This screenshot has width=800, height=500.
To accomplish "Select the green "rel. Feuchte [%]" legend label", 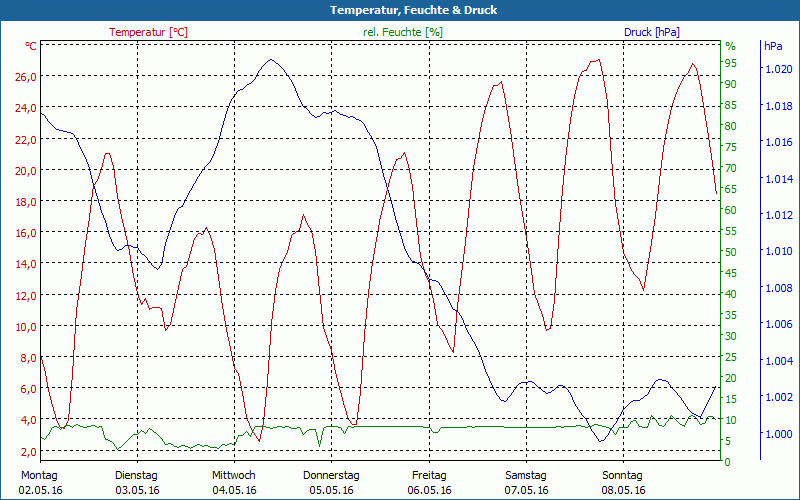I will tap(403, 32).
